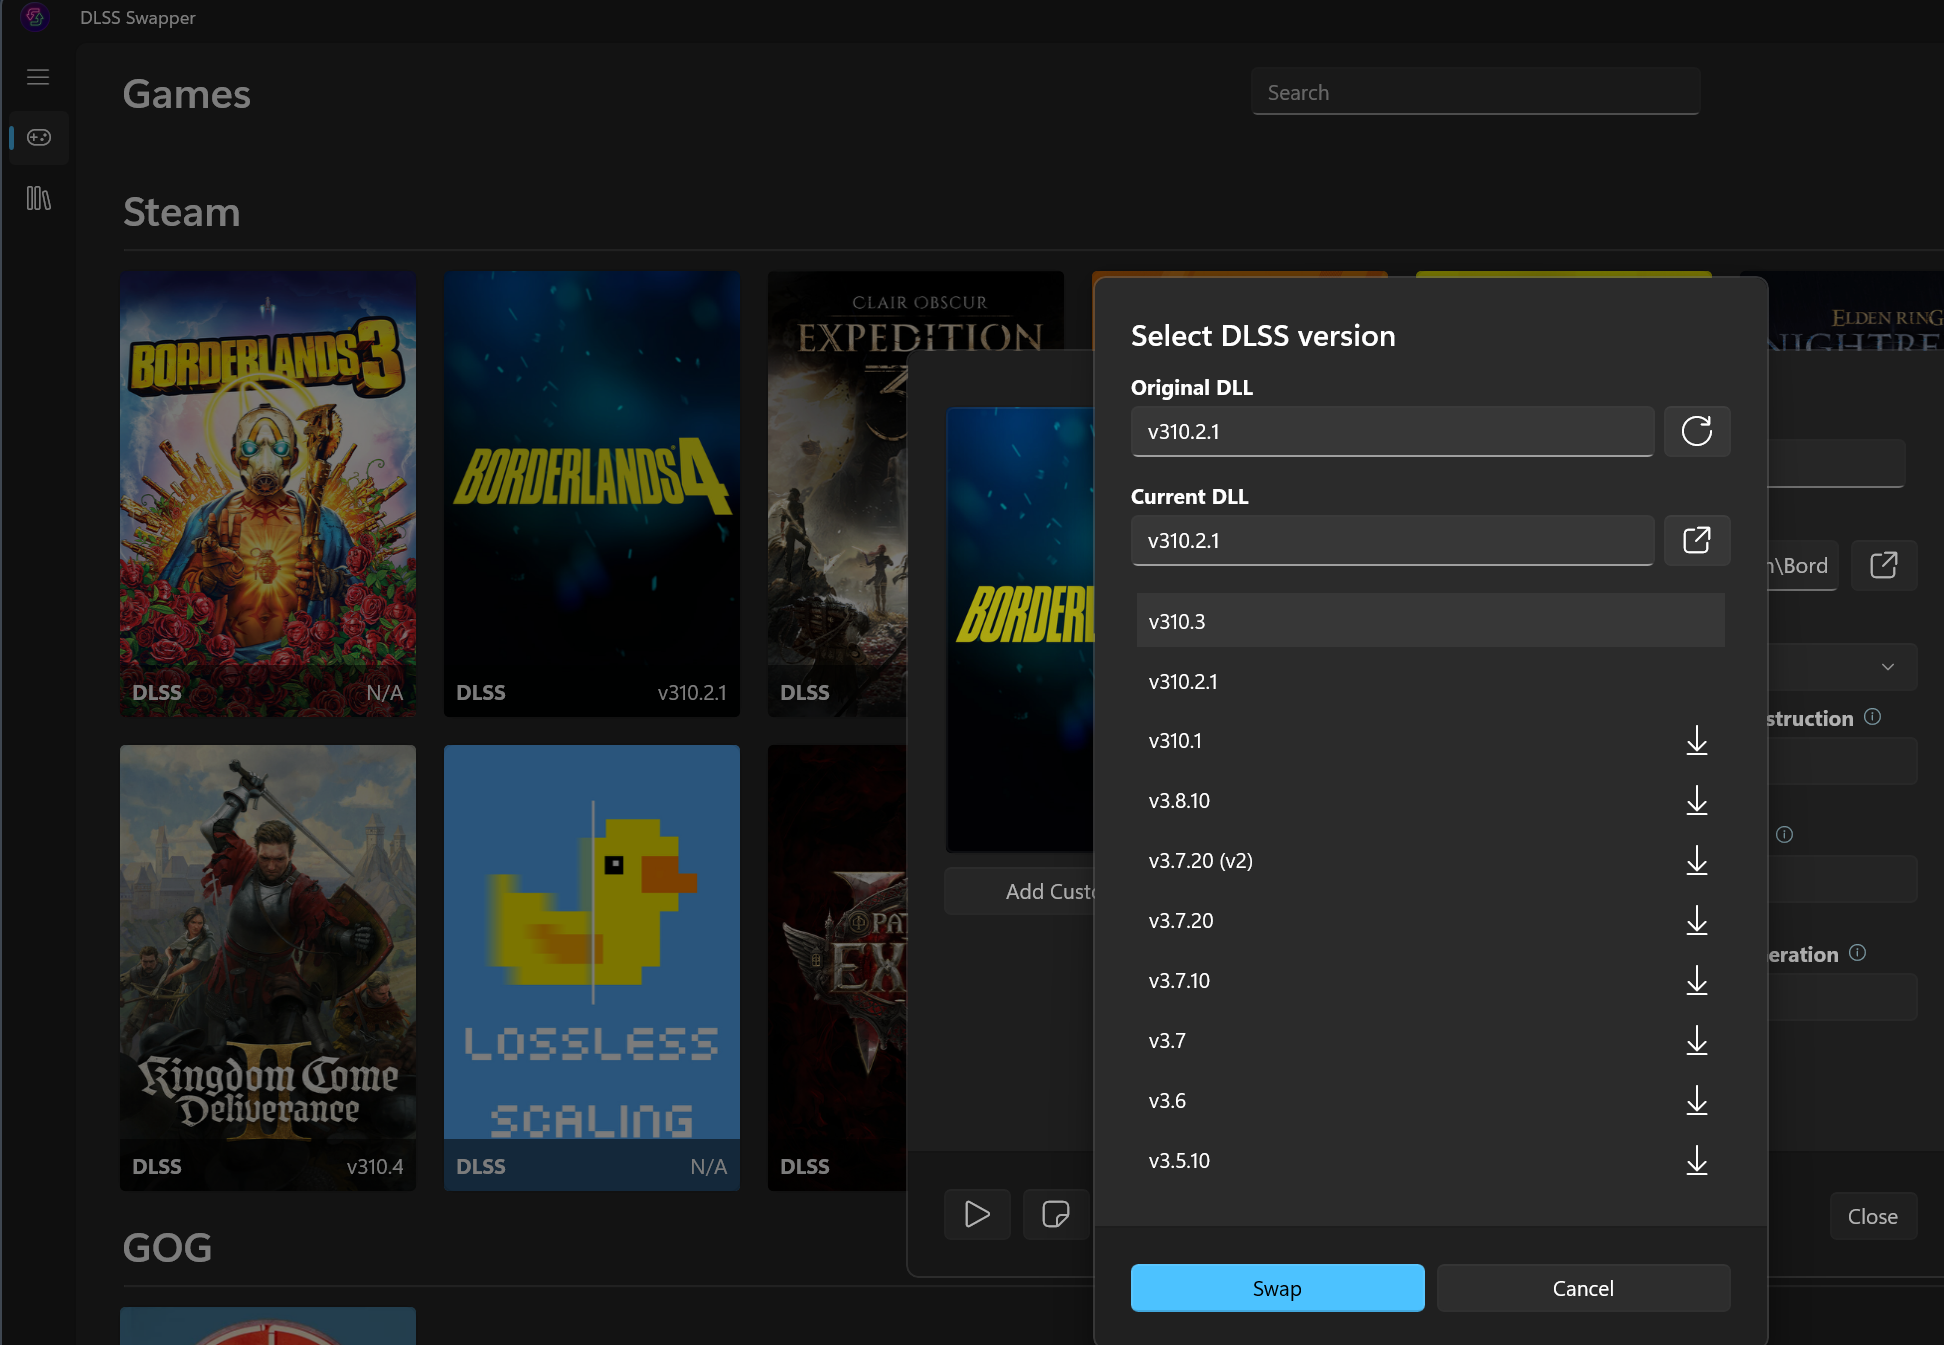The width and height of the screenshot is (1944, 1345).
Task: Cancel the DLSS version dialog
Action: pos(1582,1288)
